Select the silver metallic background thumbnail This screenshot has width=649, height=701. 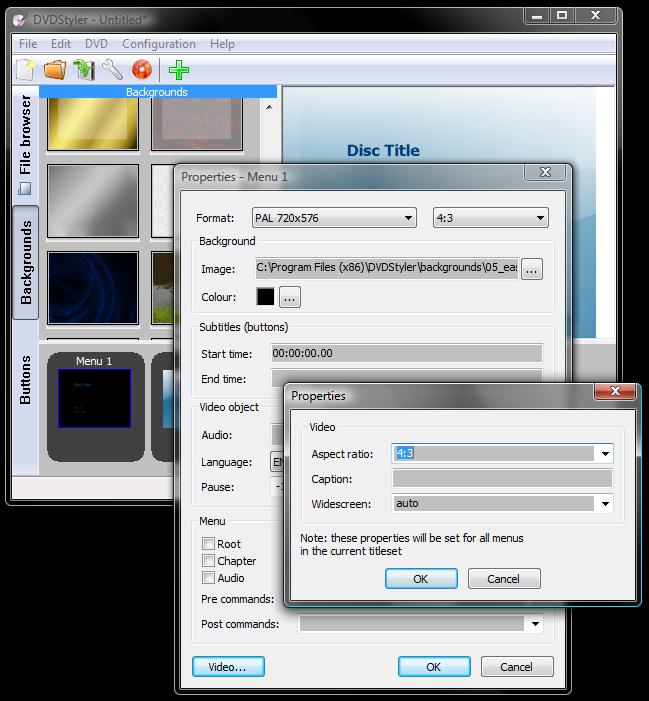(x=93, y=201)
